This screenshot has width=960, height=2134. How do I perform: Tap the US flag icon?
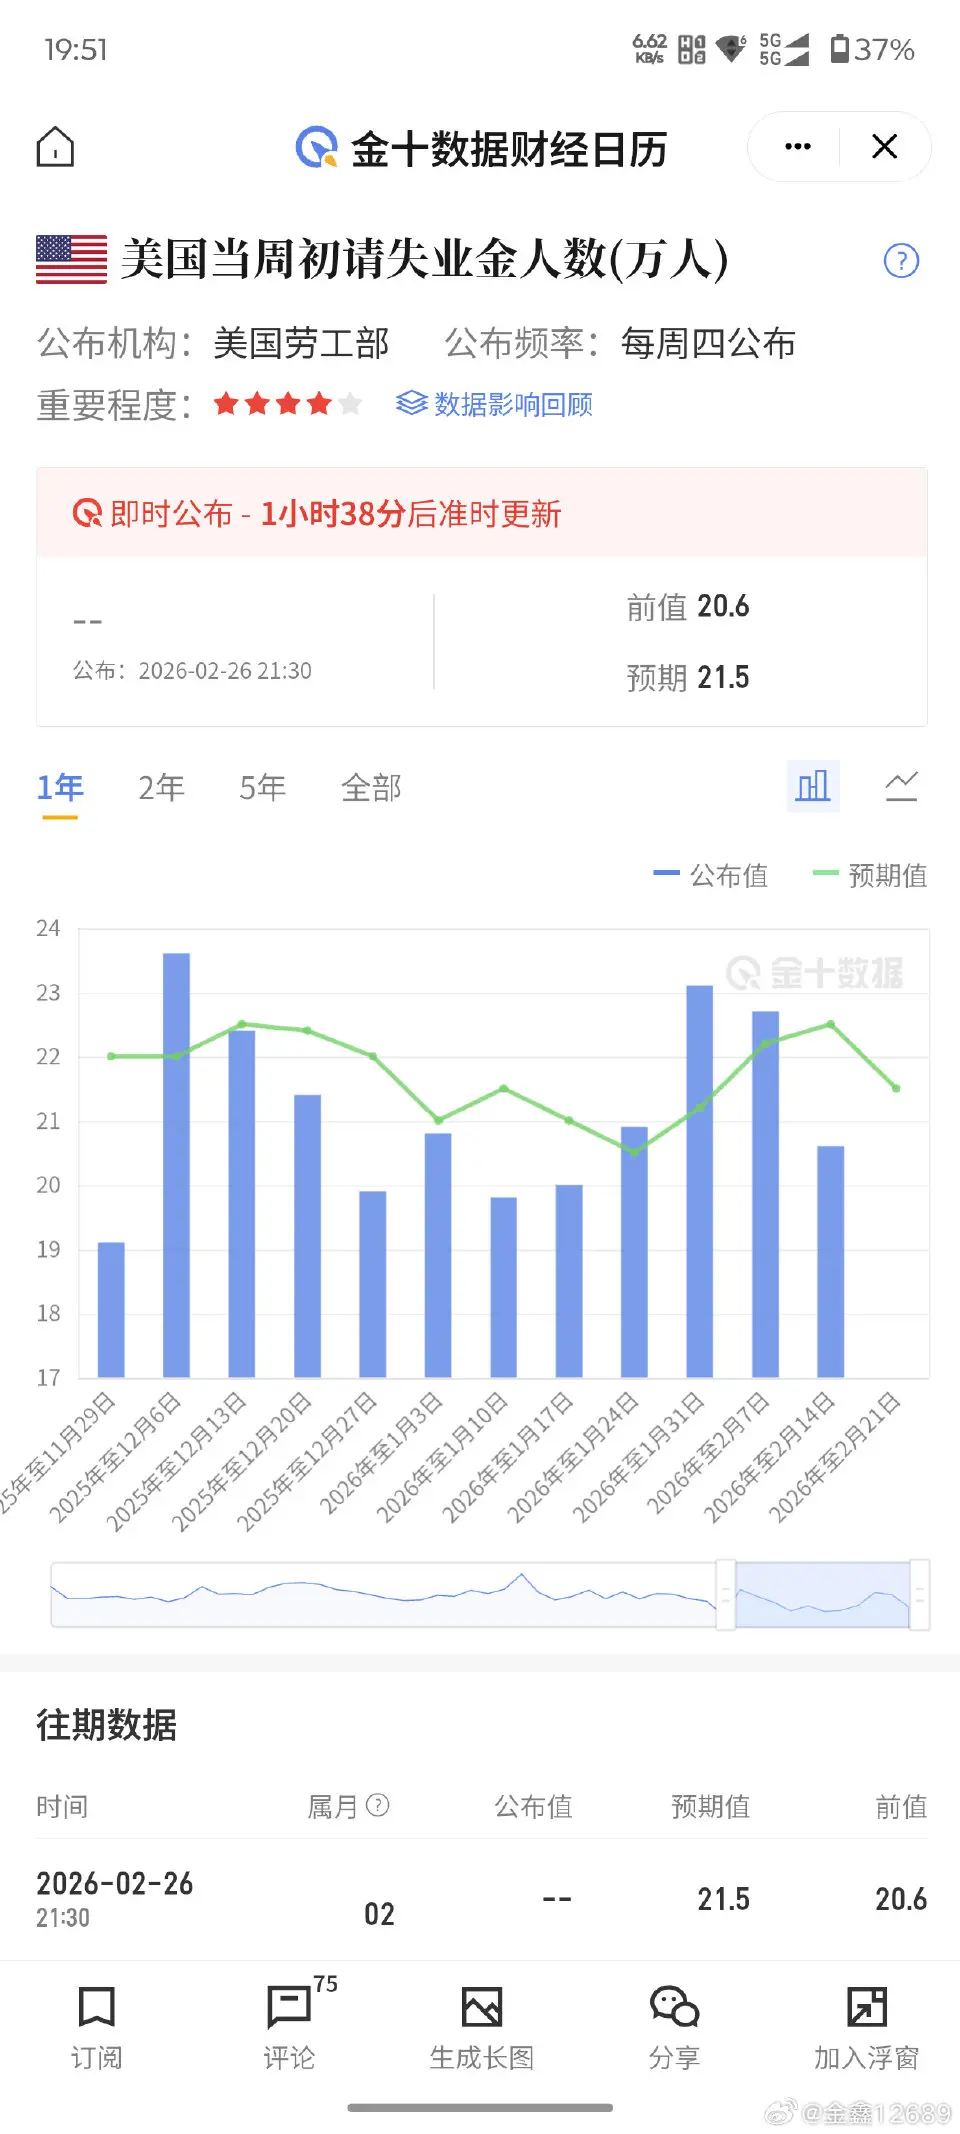tap(71, 260)
